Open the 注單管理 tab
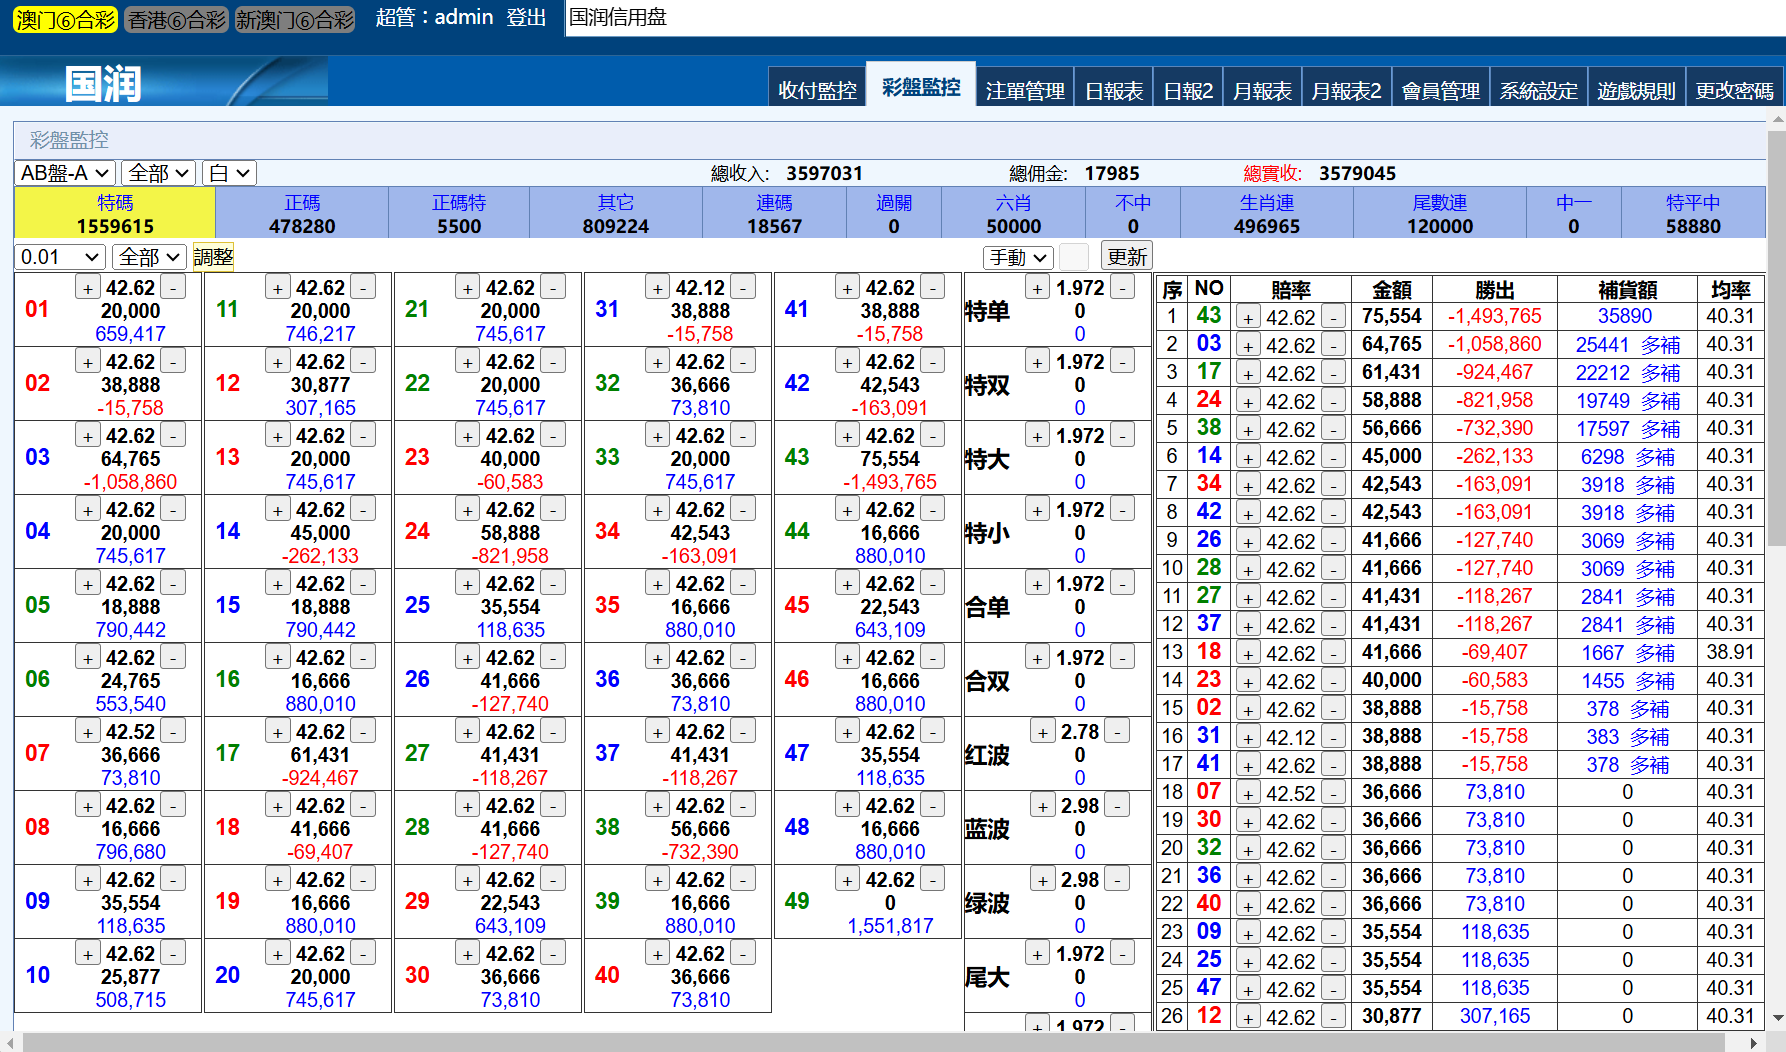 point(1025,90)
